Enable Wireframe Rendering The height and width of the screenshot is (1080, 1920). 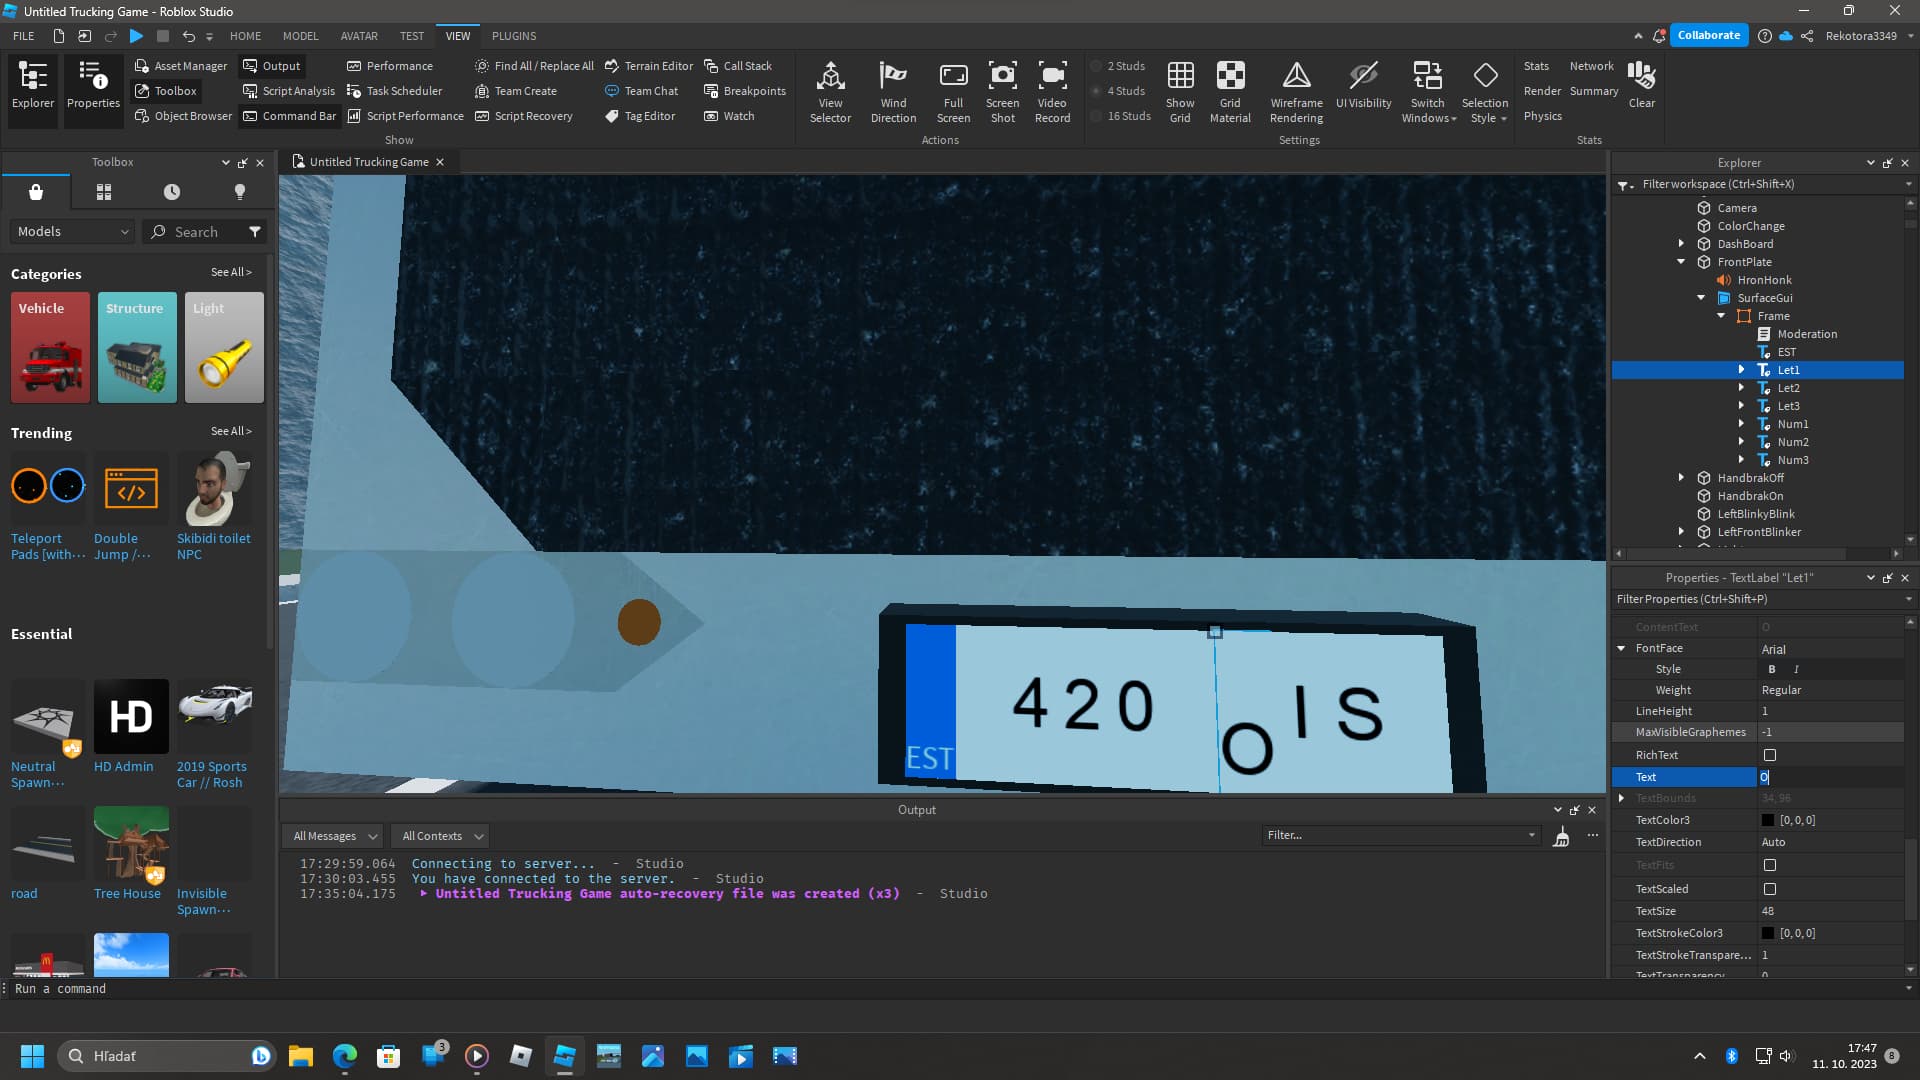coord(1296,91)
